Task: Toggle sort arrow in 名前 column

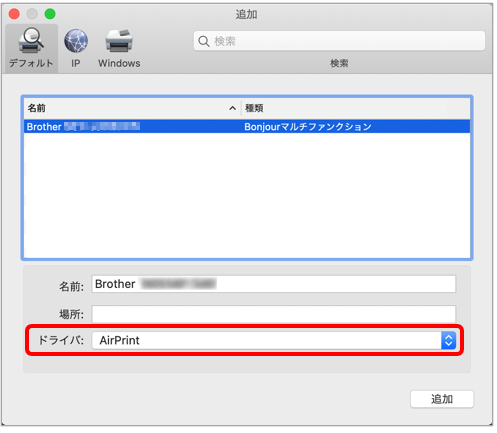Action: [232, 108]
